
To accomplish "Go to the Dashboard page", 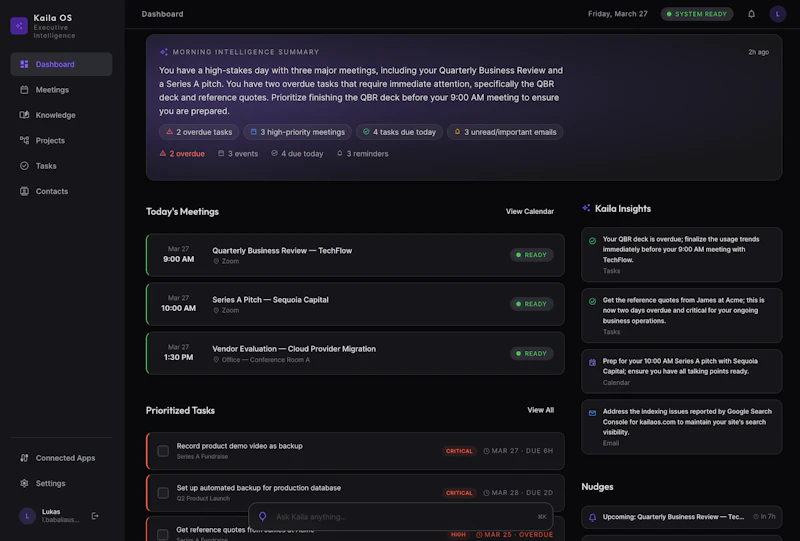I will [x=61, y=64].
